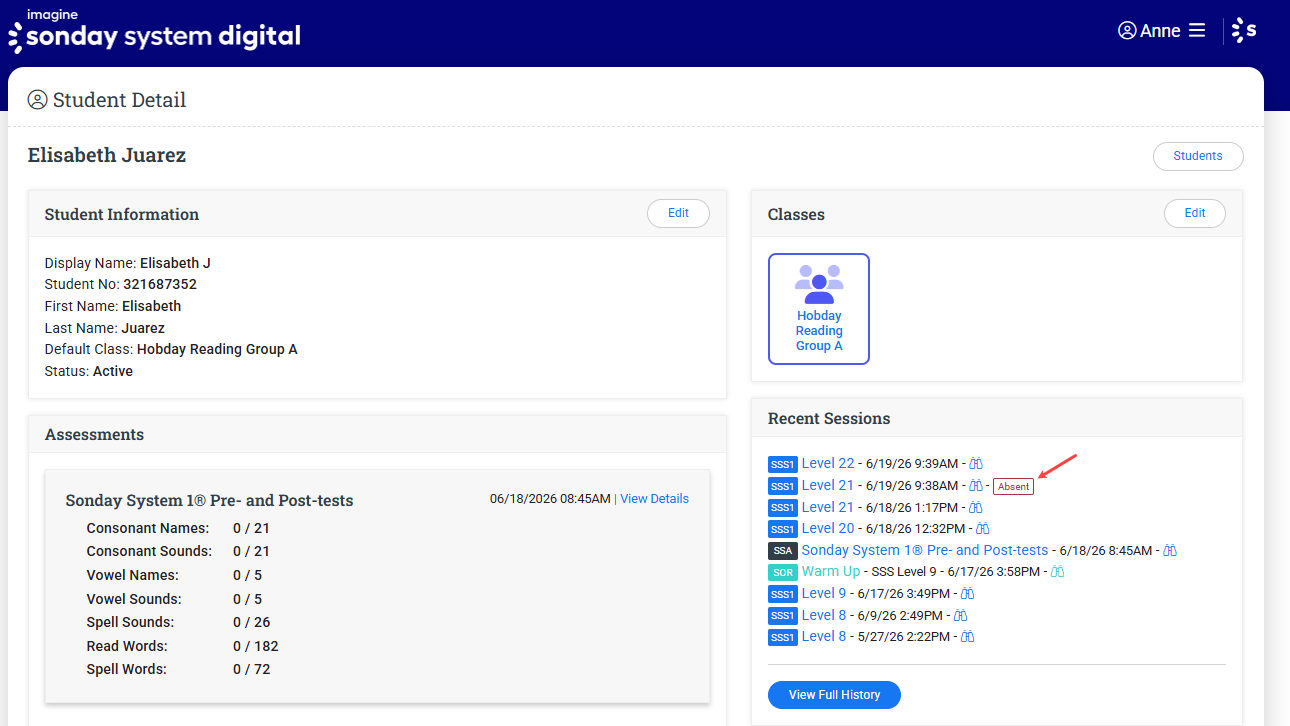
Task: Click Default Class value Hobday Reading Group A
Action: [217, 350]
